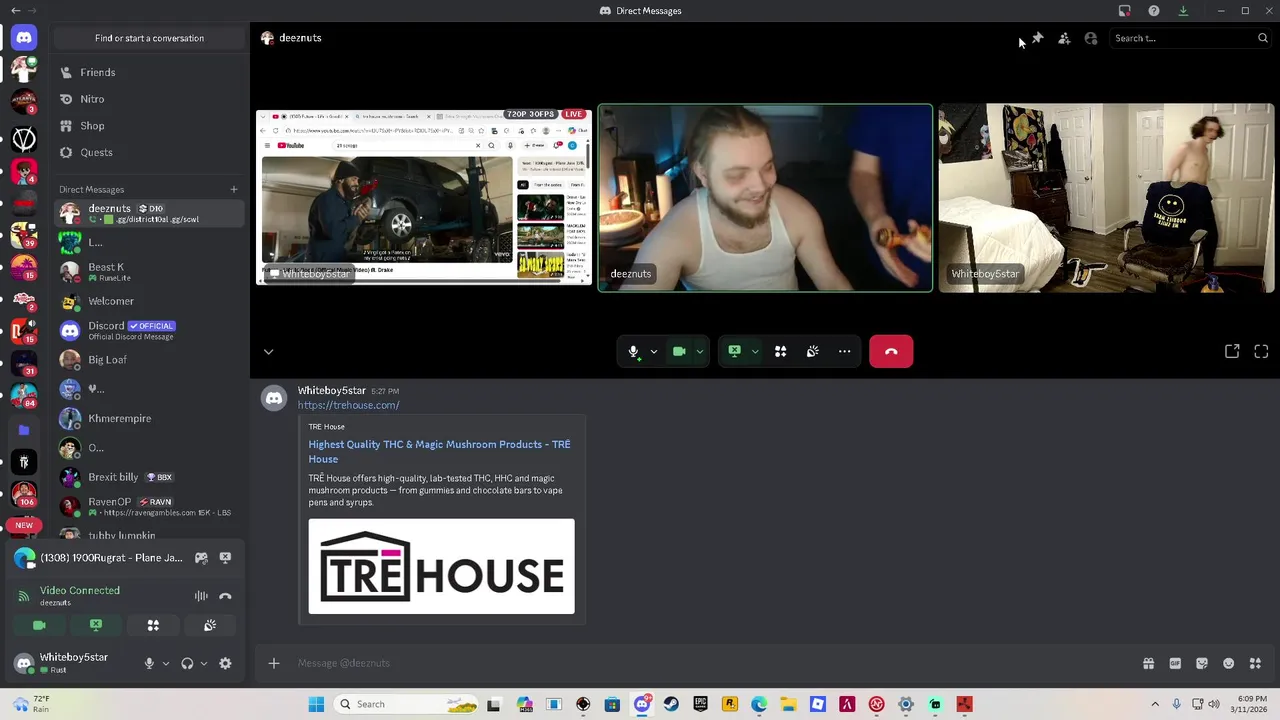Screen dimensions: 1280x720
Task: Open input device dropdown in user panel
Action: tap(166, 663)
